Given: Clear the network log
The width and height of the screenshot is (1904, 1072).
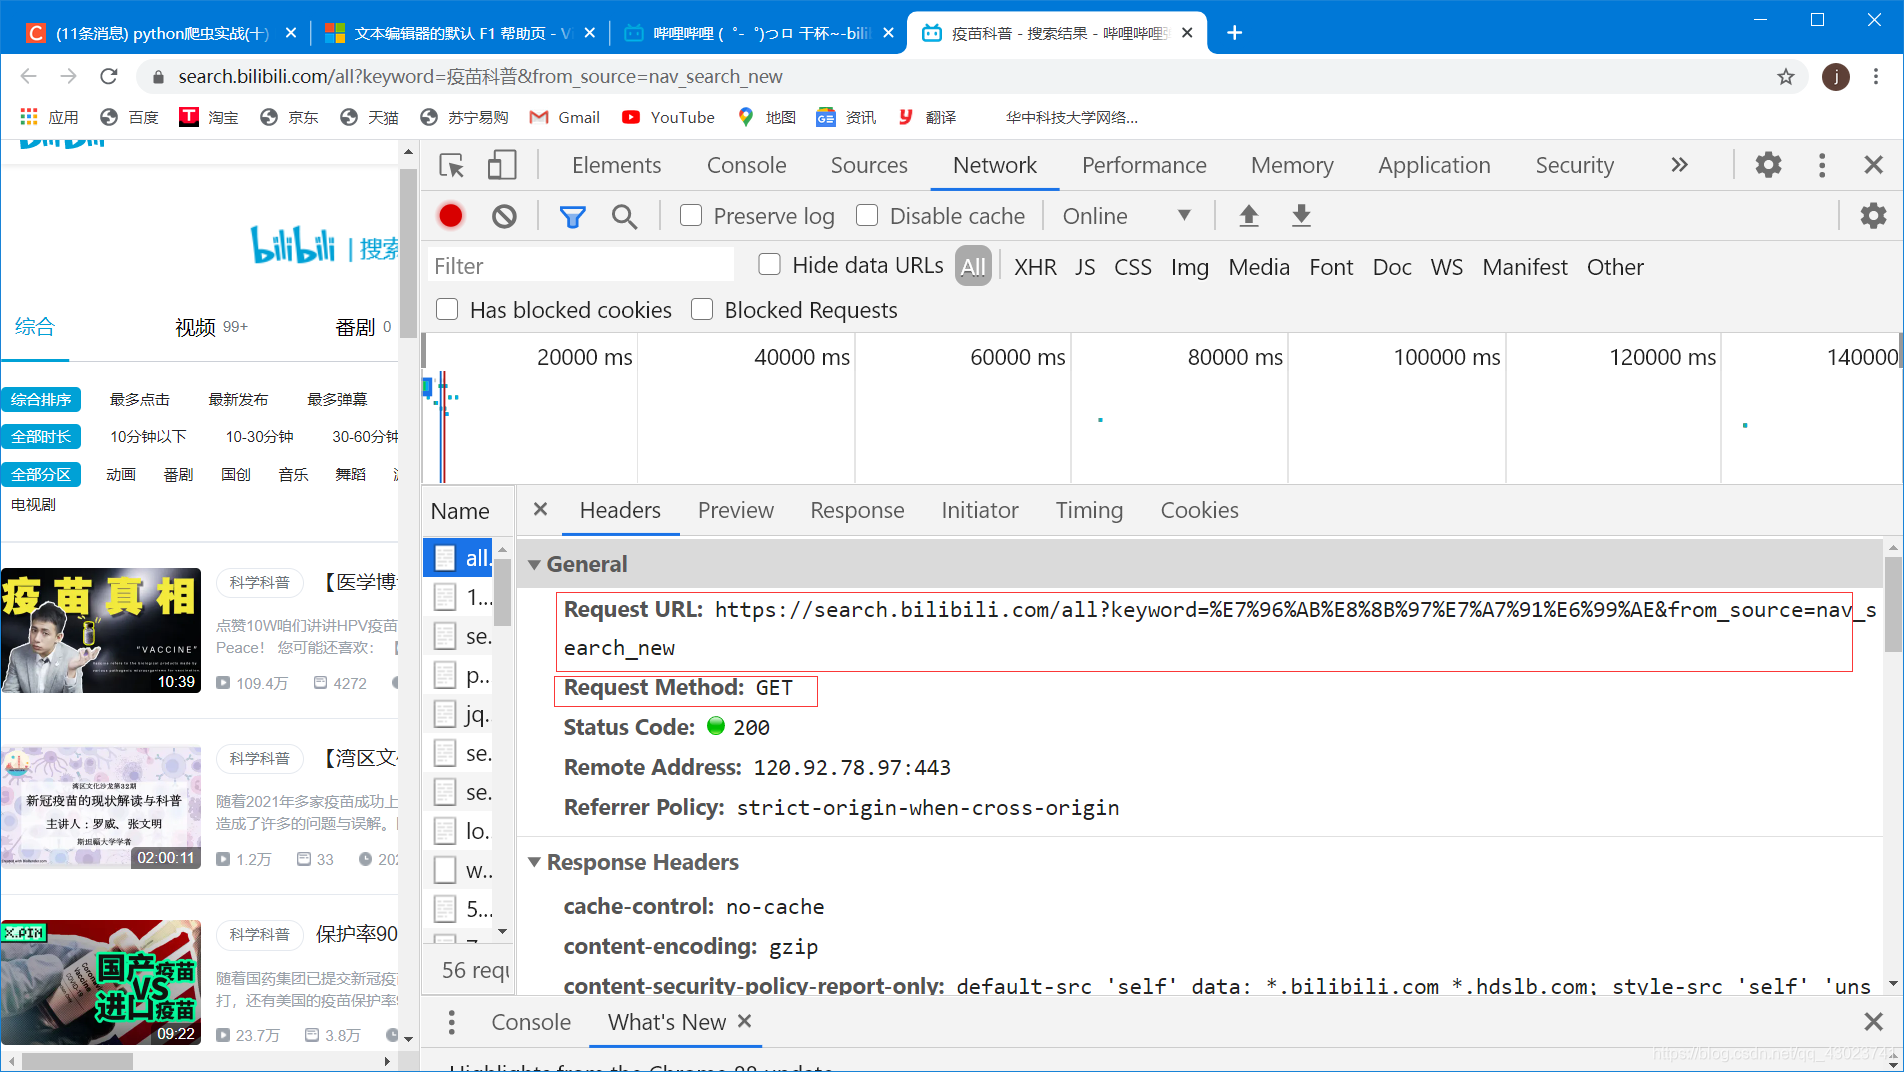Looking at the screenshot, I should click(504, 216).
